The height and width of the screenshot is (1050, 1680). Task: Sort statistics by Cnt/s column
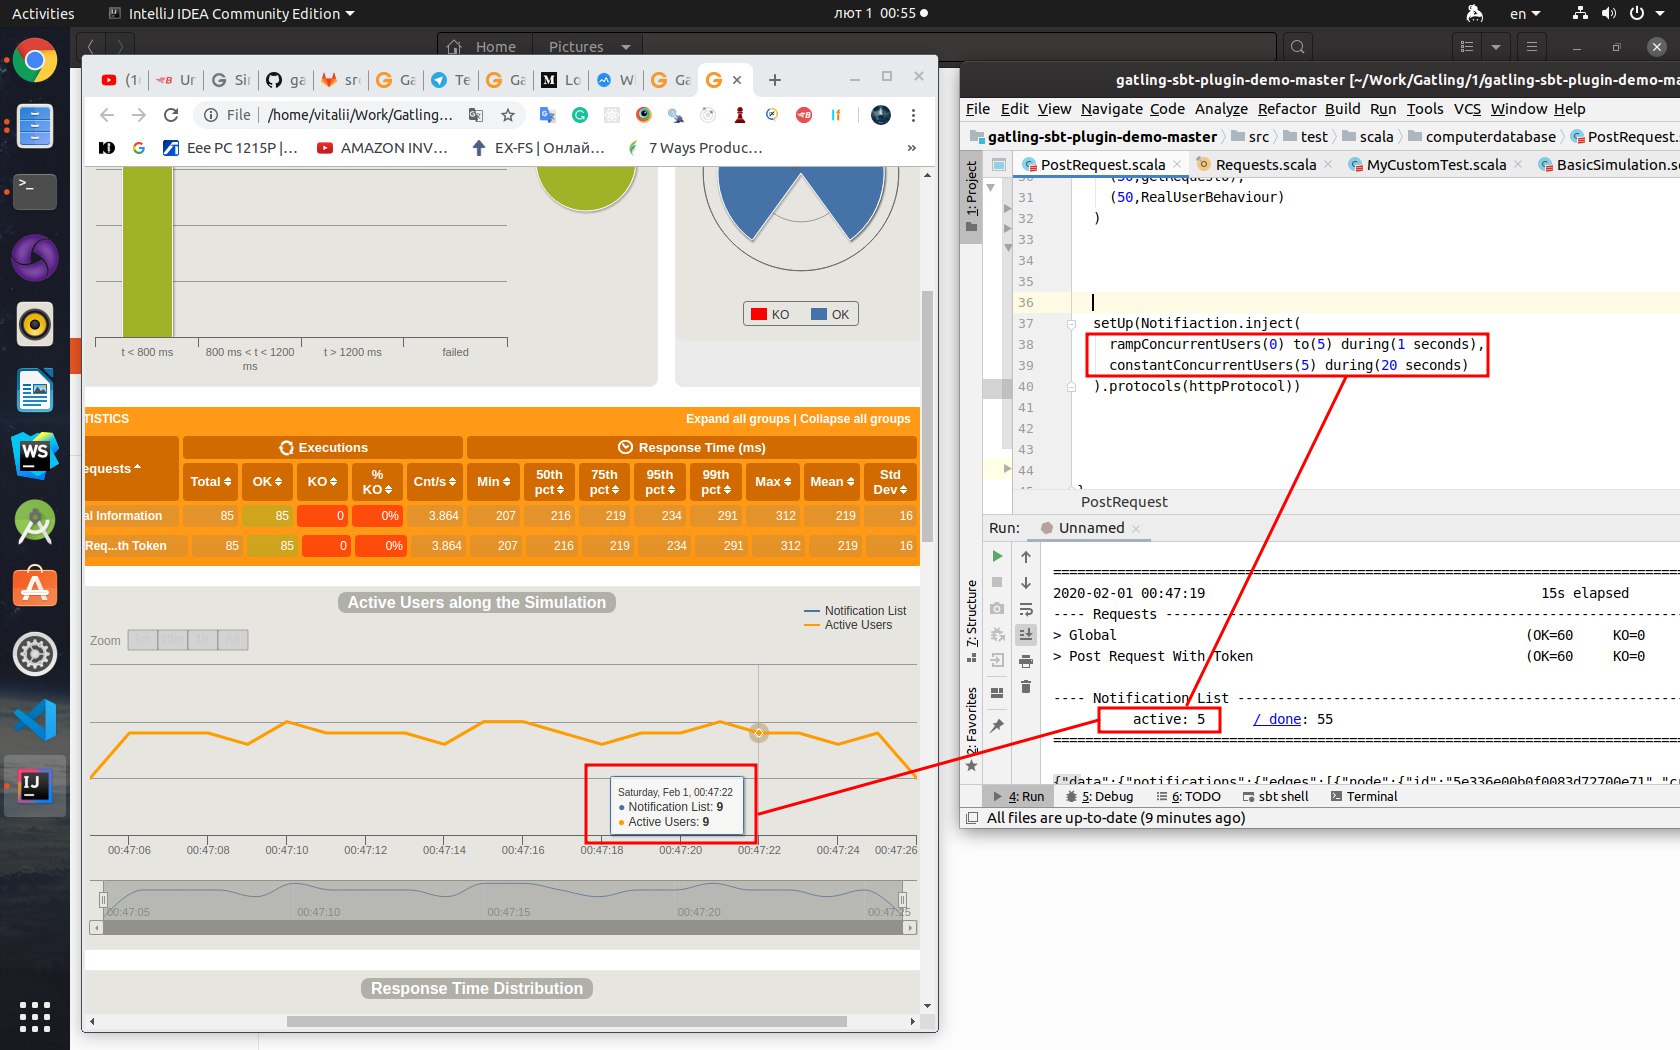coord(435,482)
